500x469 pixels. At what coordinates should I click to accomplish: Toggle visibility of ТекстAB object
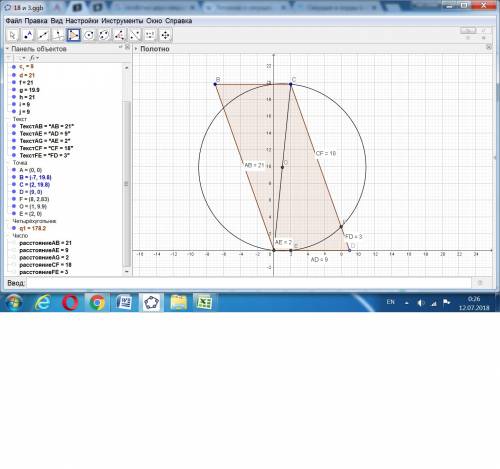[14, 126]
